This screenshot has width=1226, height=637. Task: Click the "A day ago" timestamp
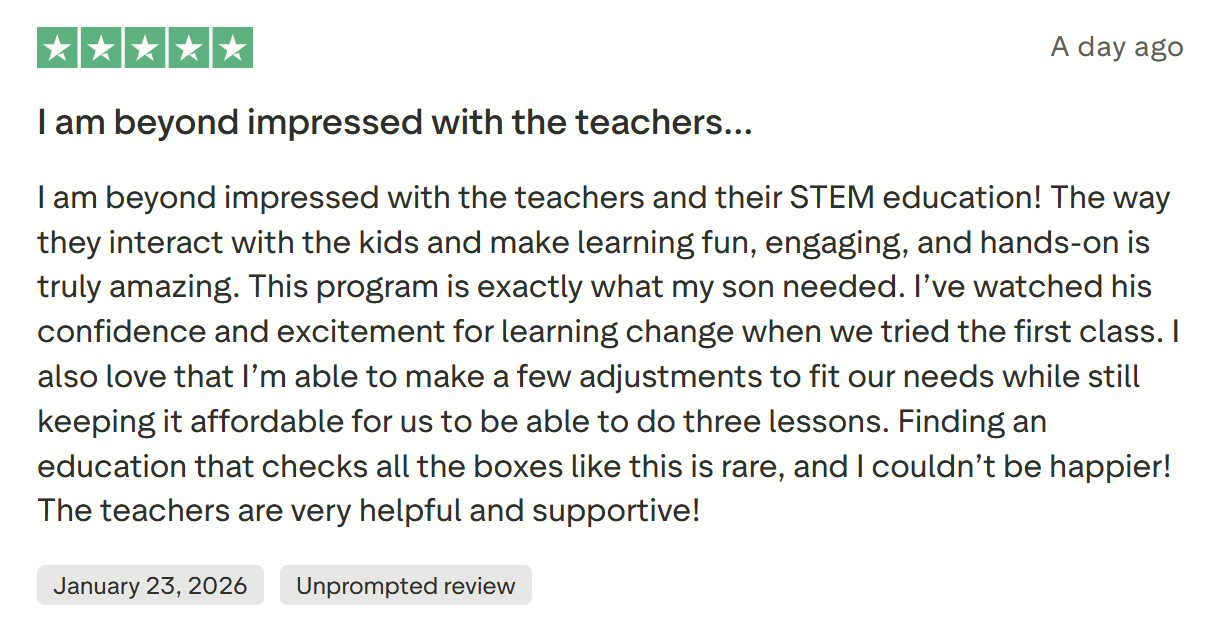pyautogui.click(x=1116, y=47)
